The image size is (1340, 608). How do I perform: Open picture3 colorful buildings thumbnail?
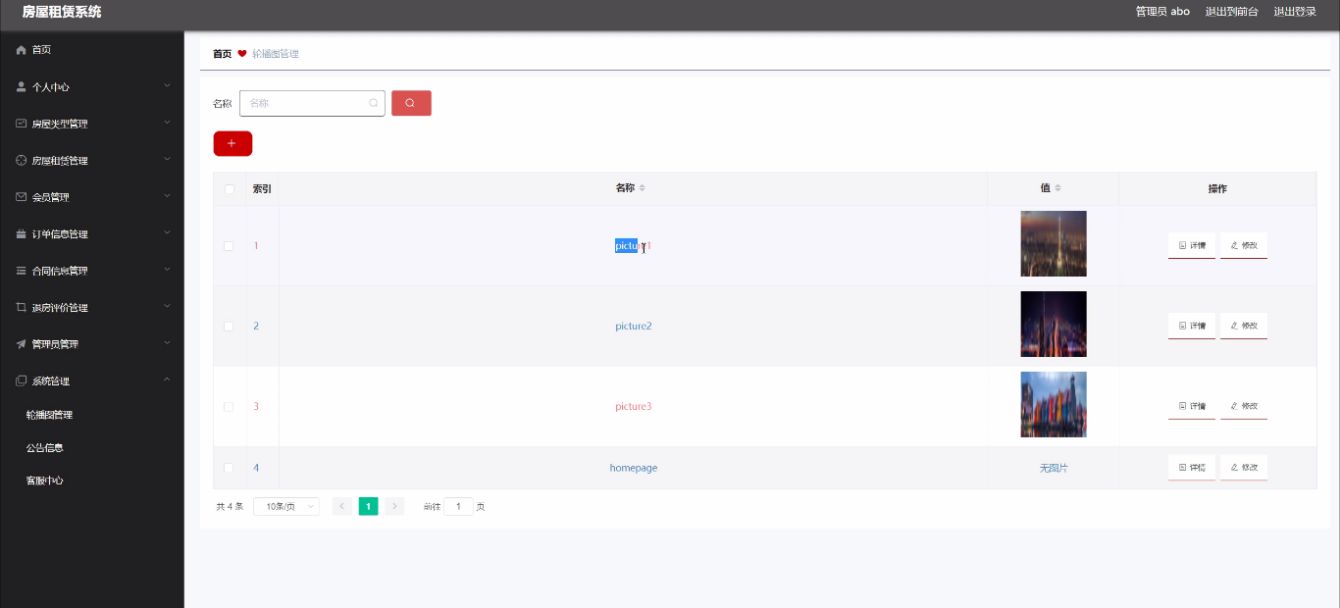pos(1053,405)
